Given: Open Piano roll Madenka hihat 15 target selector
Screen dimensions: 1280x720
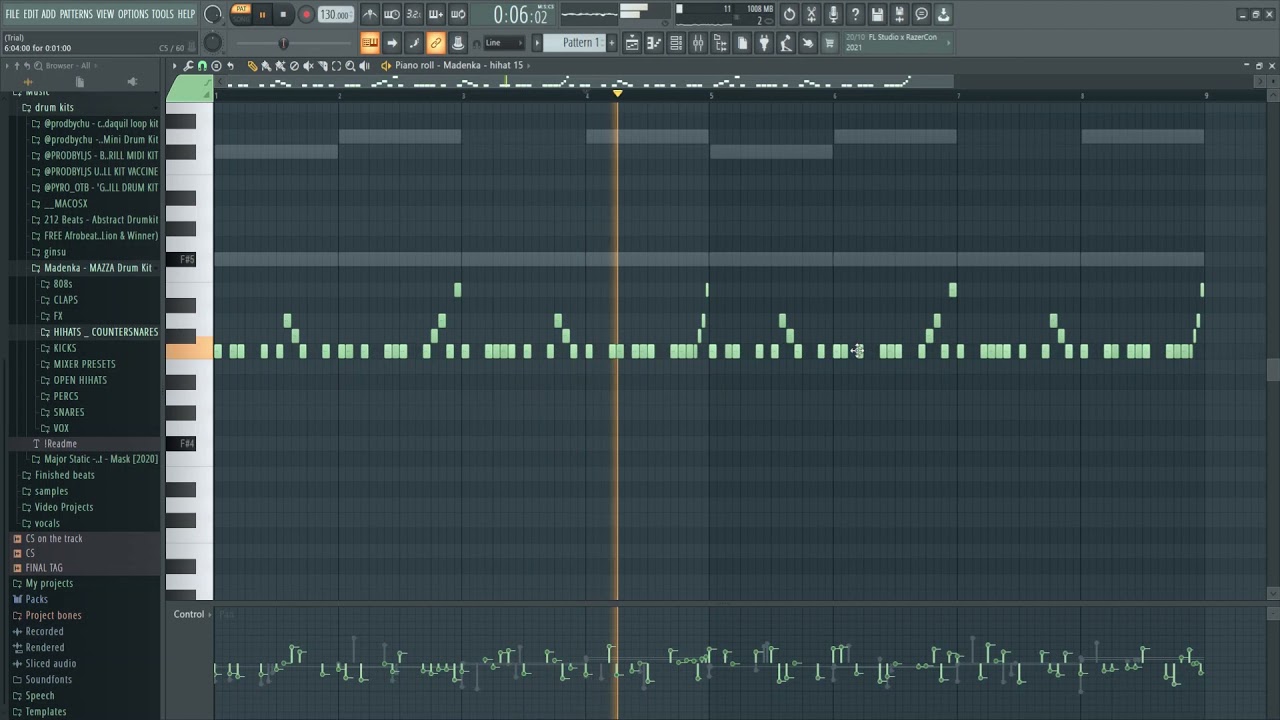Looking at the screenshot, I should (x=459, y=66).
